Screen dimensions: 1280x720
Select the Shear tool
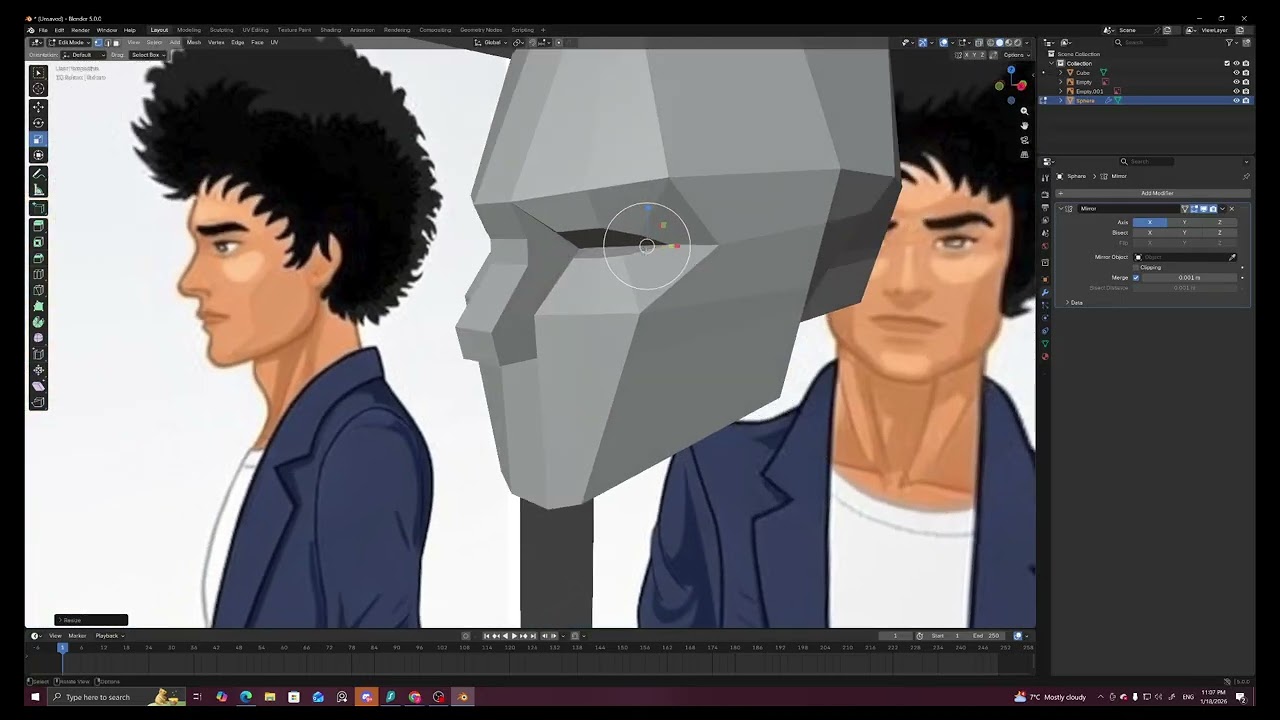pos(38,386)
